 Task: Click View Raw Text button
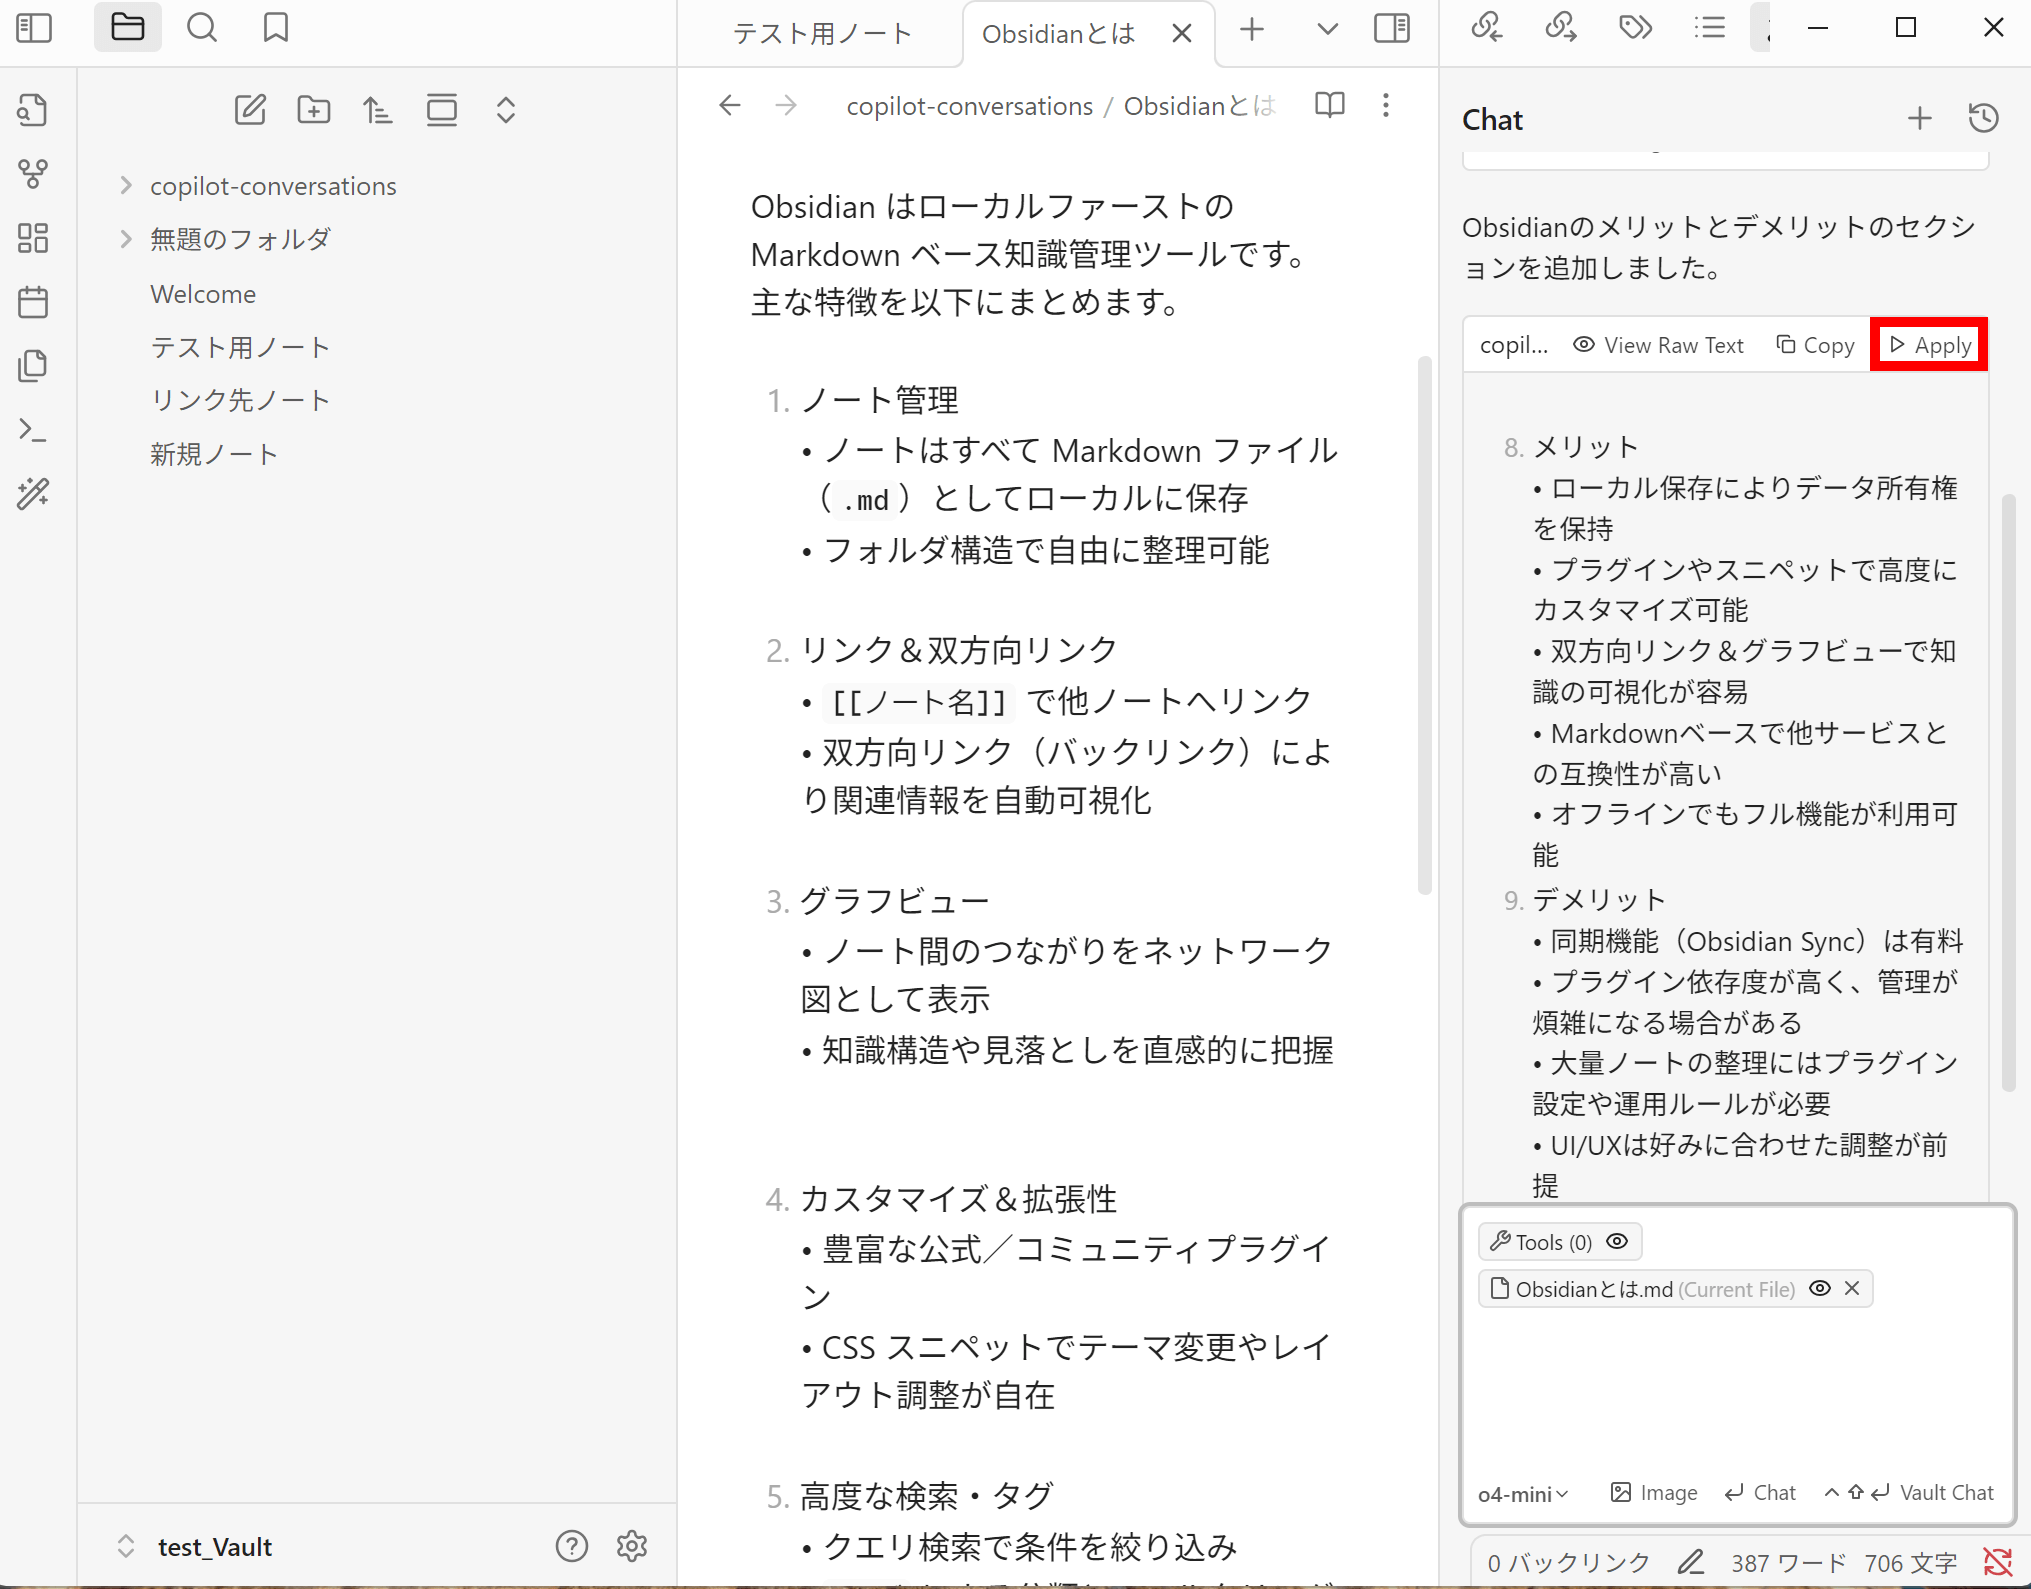point(1658,345)
